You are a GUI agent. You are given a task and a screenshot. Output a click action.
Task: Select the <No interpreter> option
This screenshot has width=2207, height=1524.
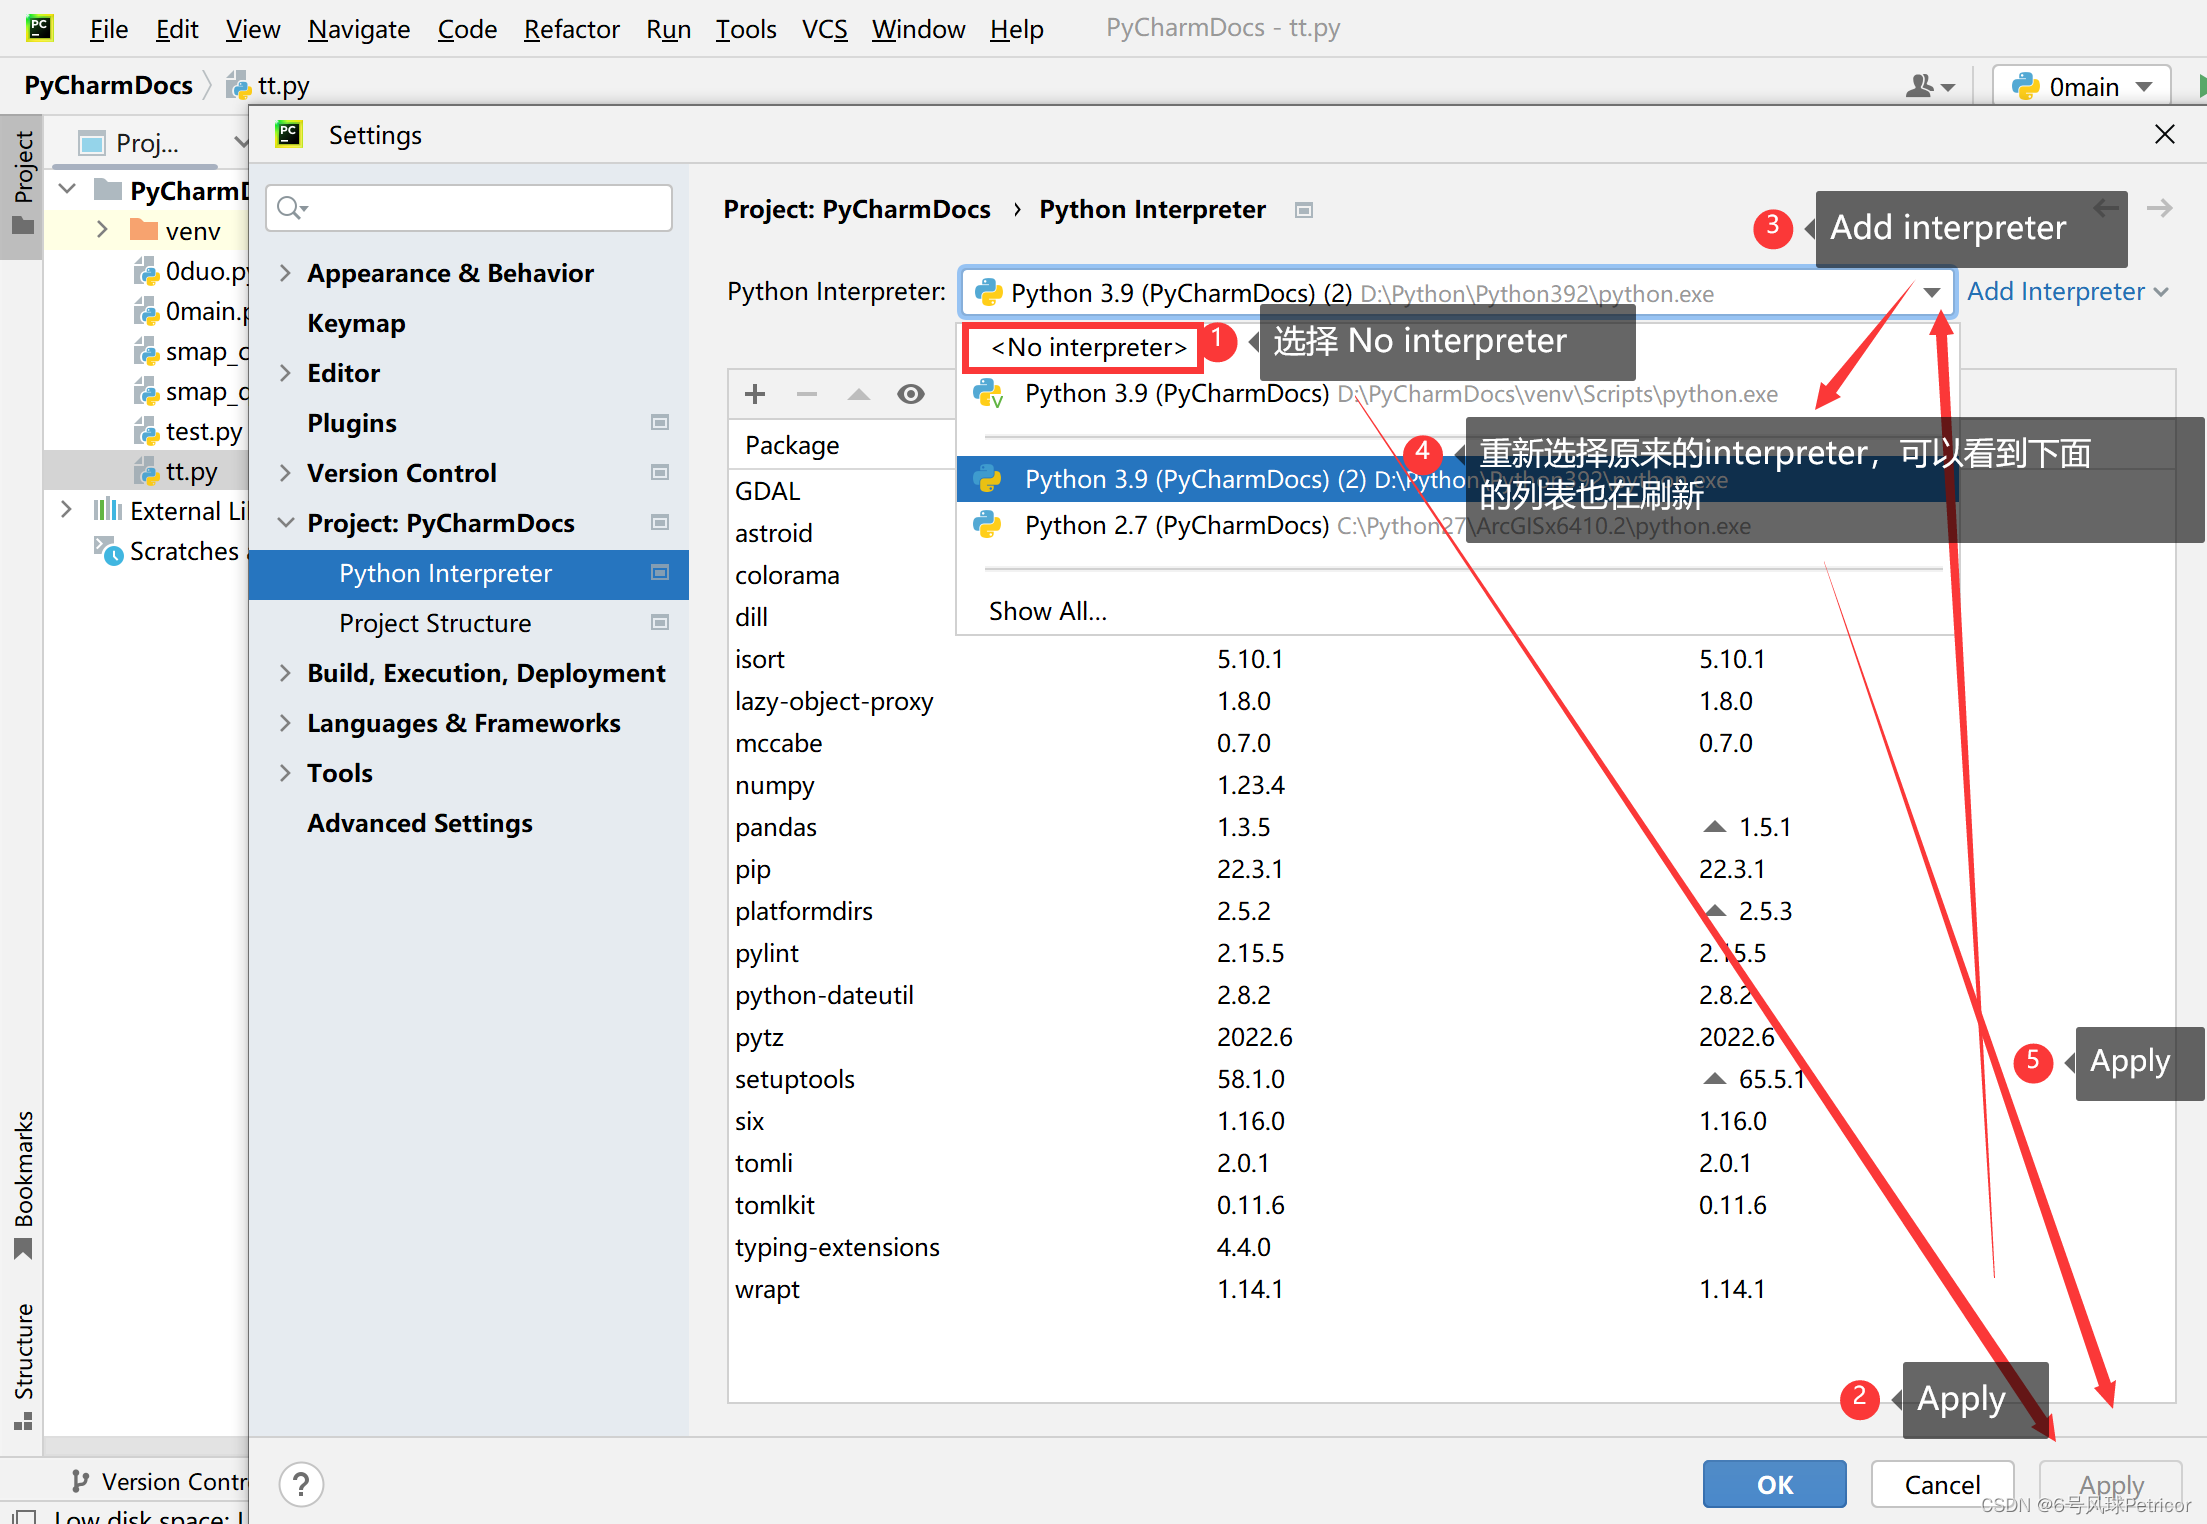[1088, 347]
